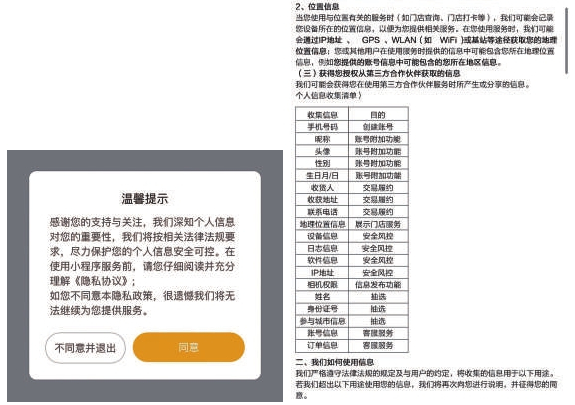Screen dimensions: 575x405
Task: Click the line starting 我们严格遵守法律法规的规定
Action: 425,373
